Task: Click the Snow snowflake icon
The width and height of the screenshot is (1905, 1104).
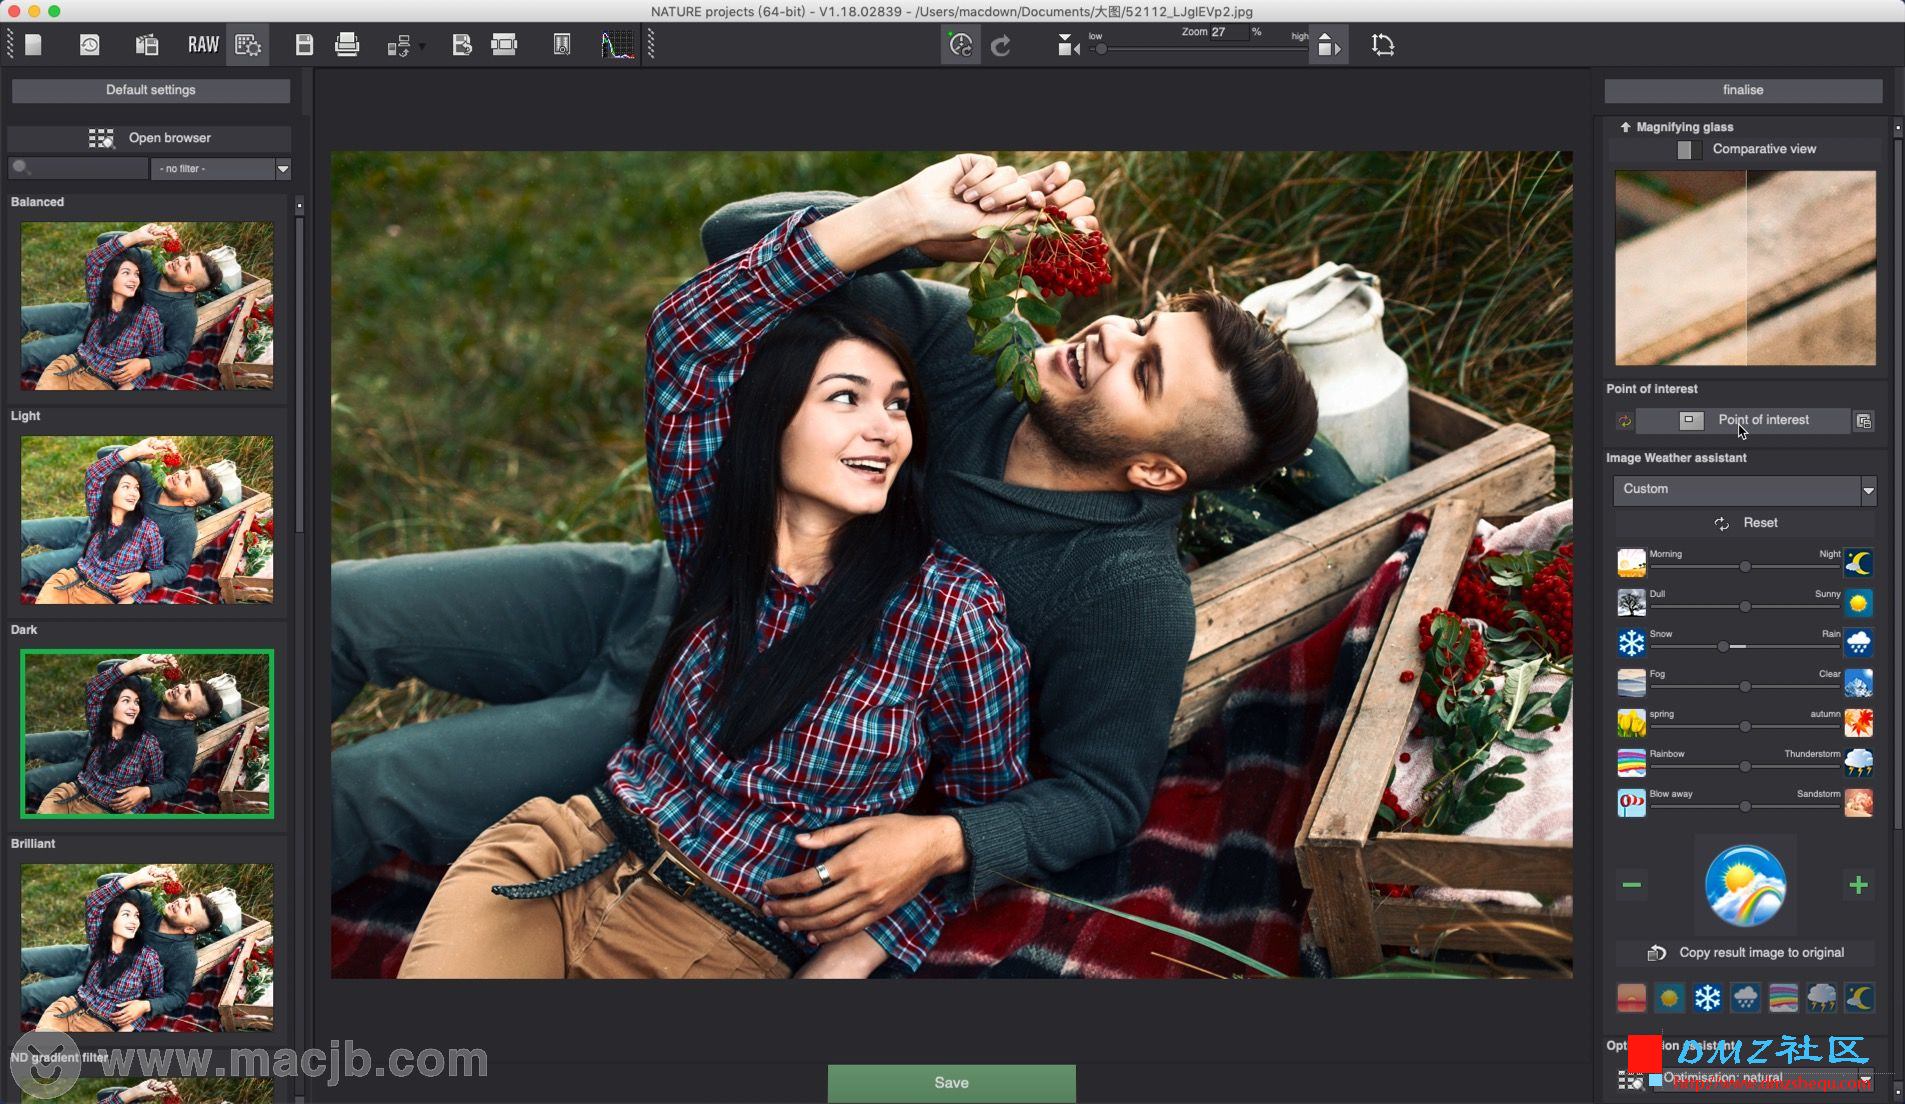Action: [1631, 643]
